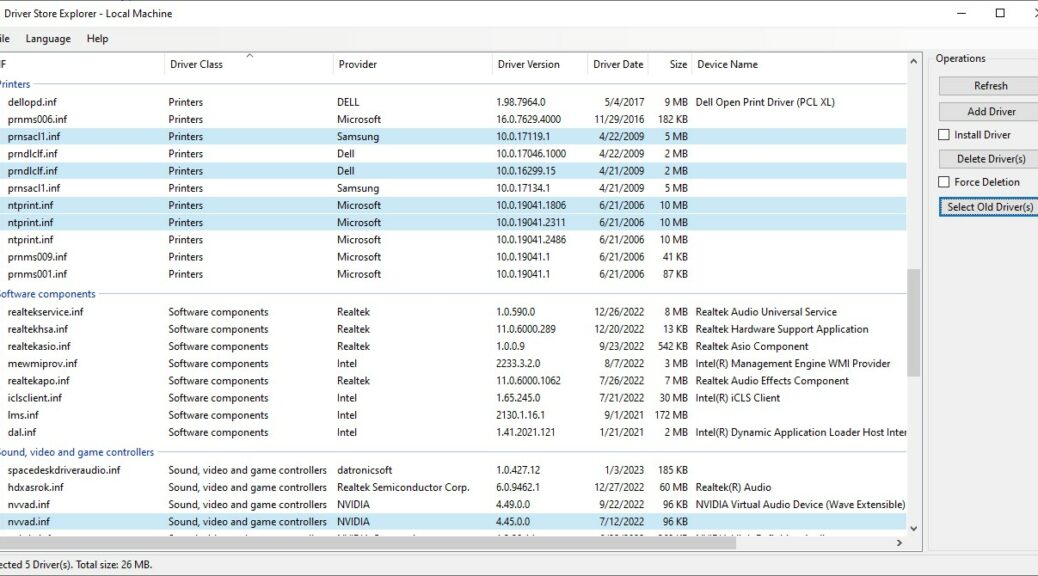Select the prnms006.inf driver row

click(453, 119)
